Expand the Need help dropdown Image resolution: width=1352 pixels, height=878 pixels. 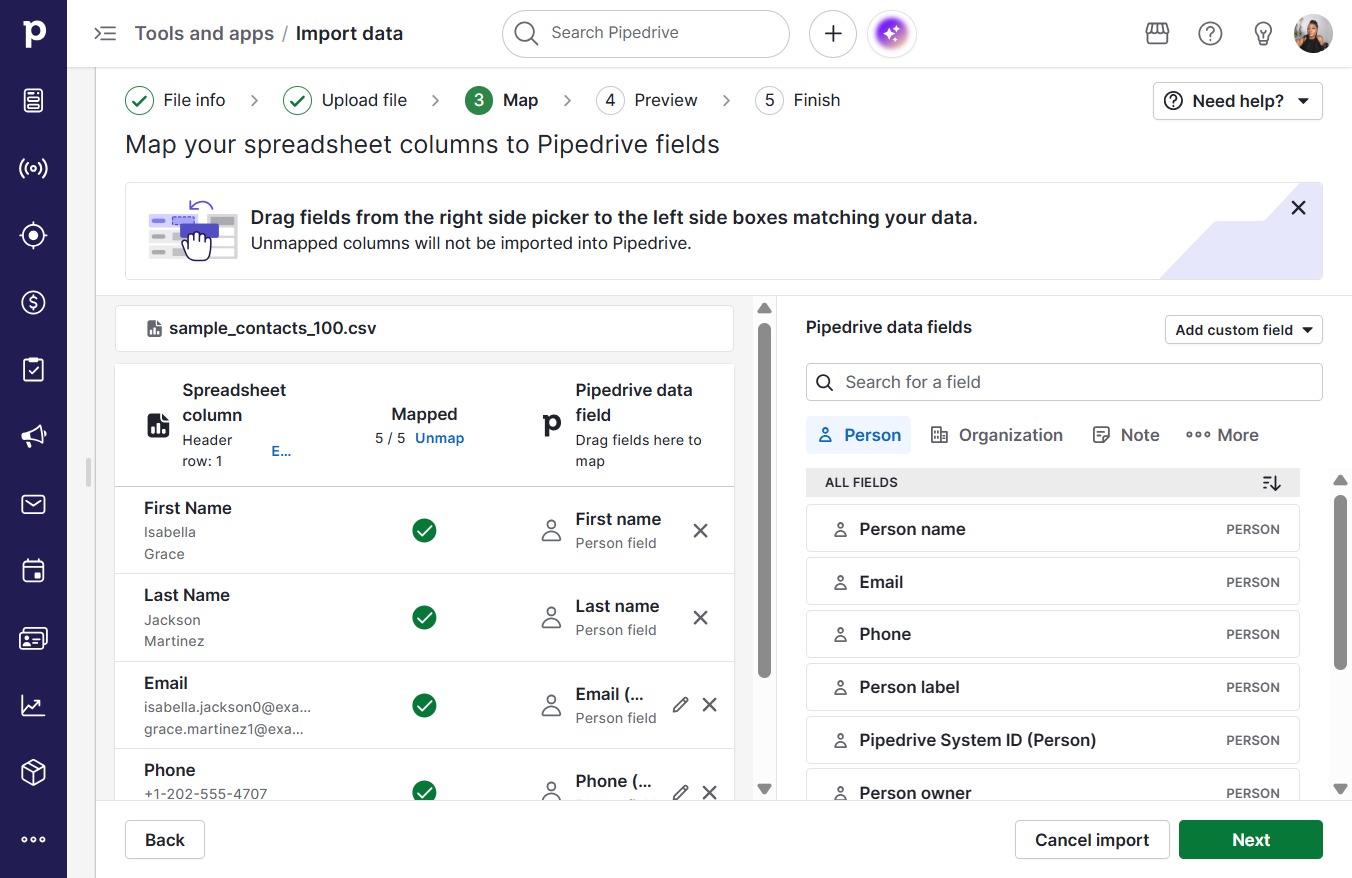pyautogui.click(x=1238, y=101)
